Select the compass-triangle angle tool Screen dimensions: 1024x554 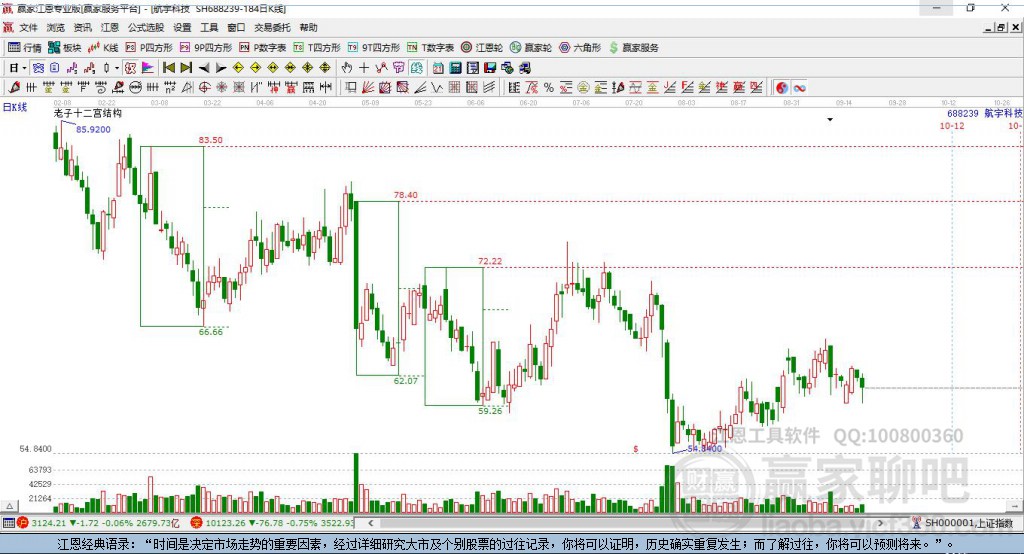pyautogui.click(x=187, y=88)
